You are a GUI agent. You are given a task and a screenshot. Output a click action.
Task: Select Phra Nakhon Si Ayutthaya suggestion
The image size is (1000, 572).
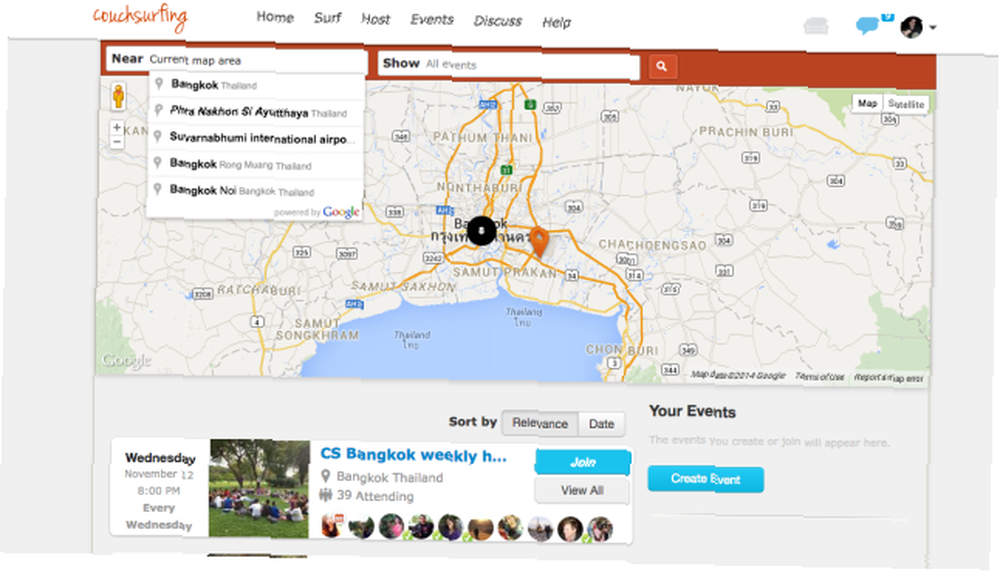(256, 112)
